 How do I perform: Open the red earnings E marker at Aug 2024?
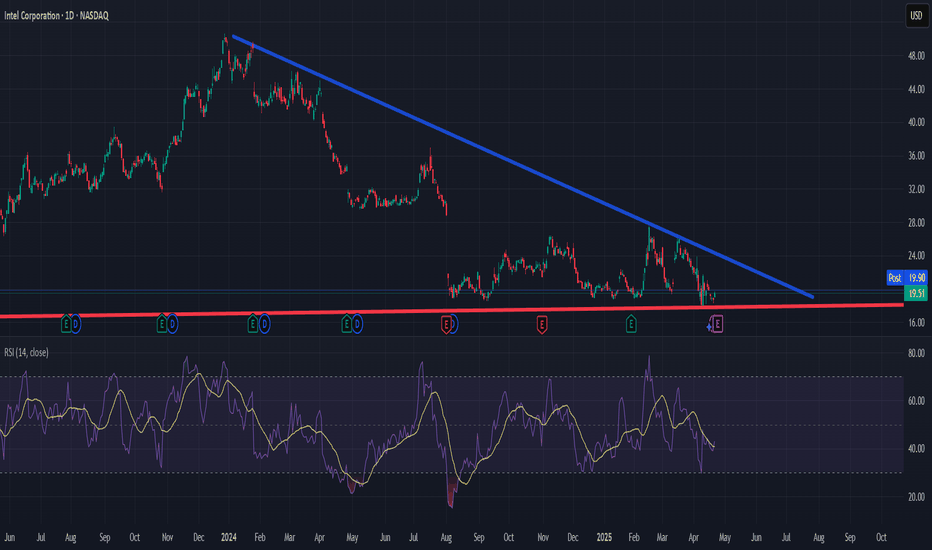pyautogui.click(x=446, y=325)
